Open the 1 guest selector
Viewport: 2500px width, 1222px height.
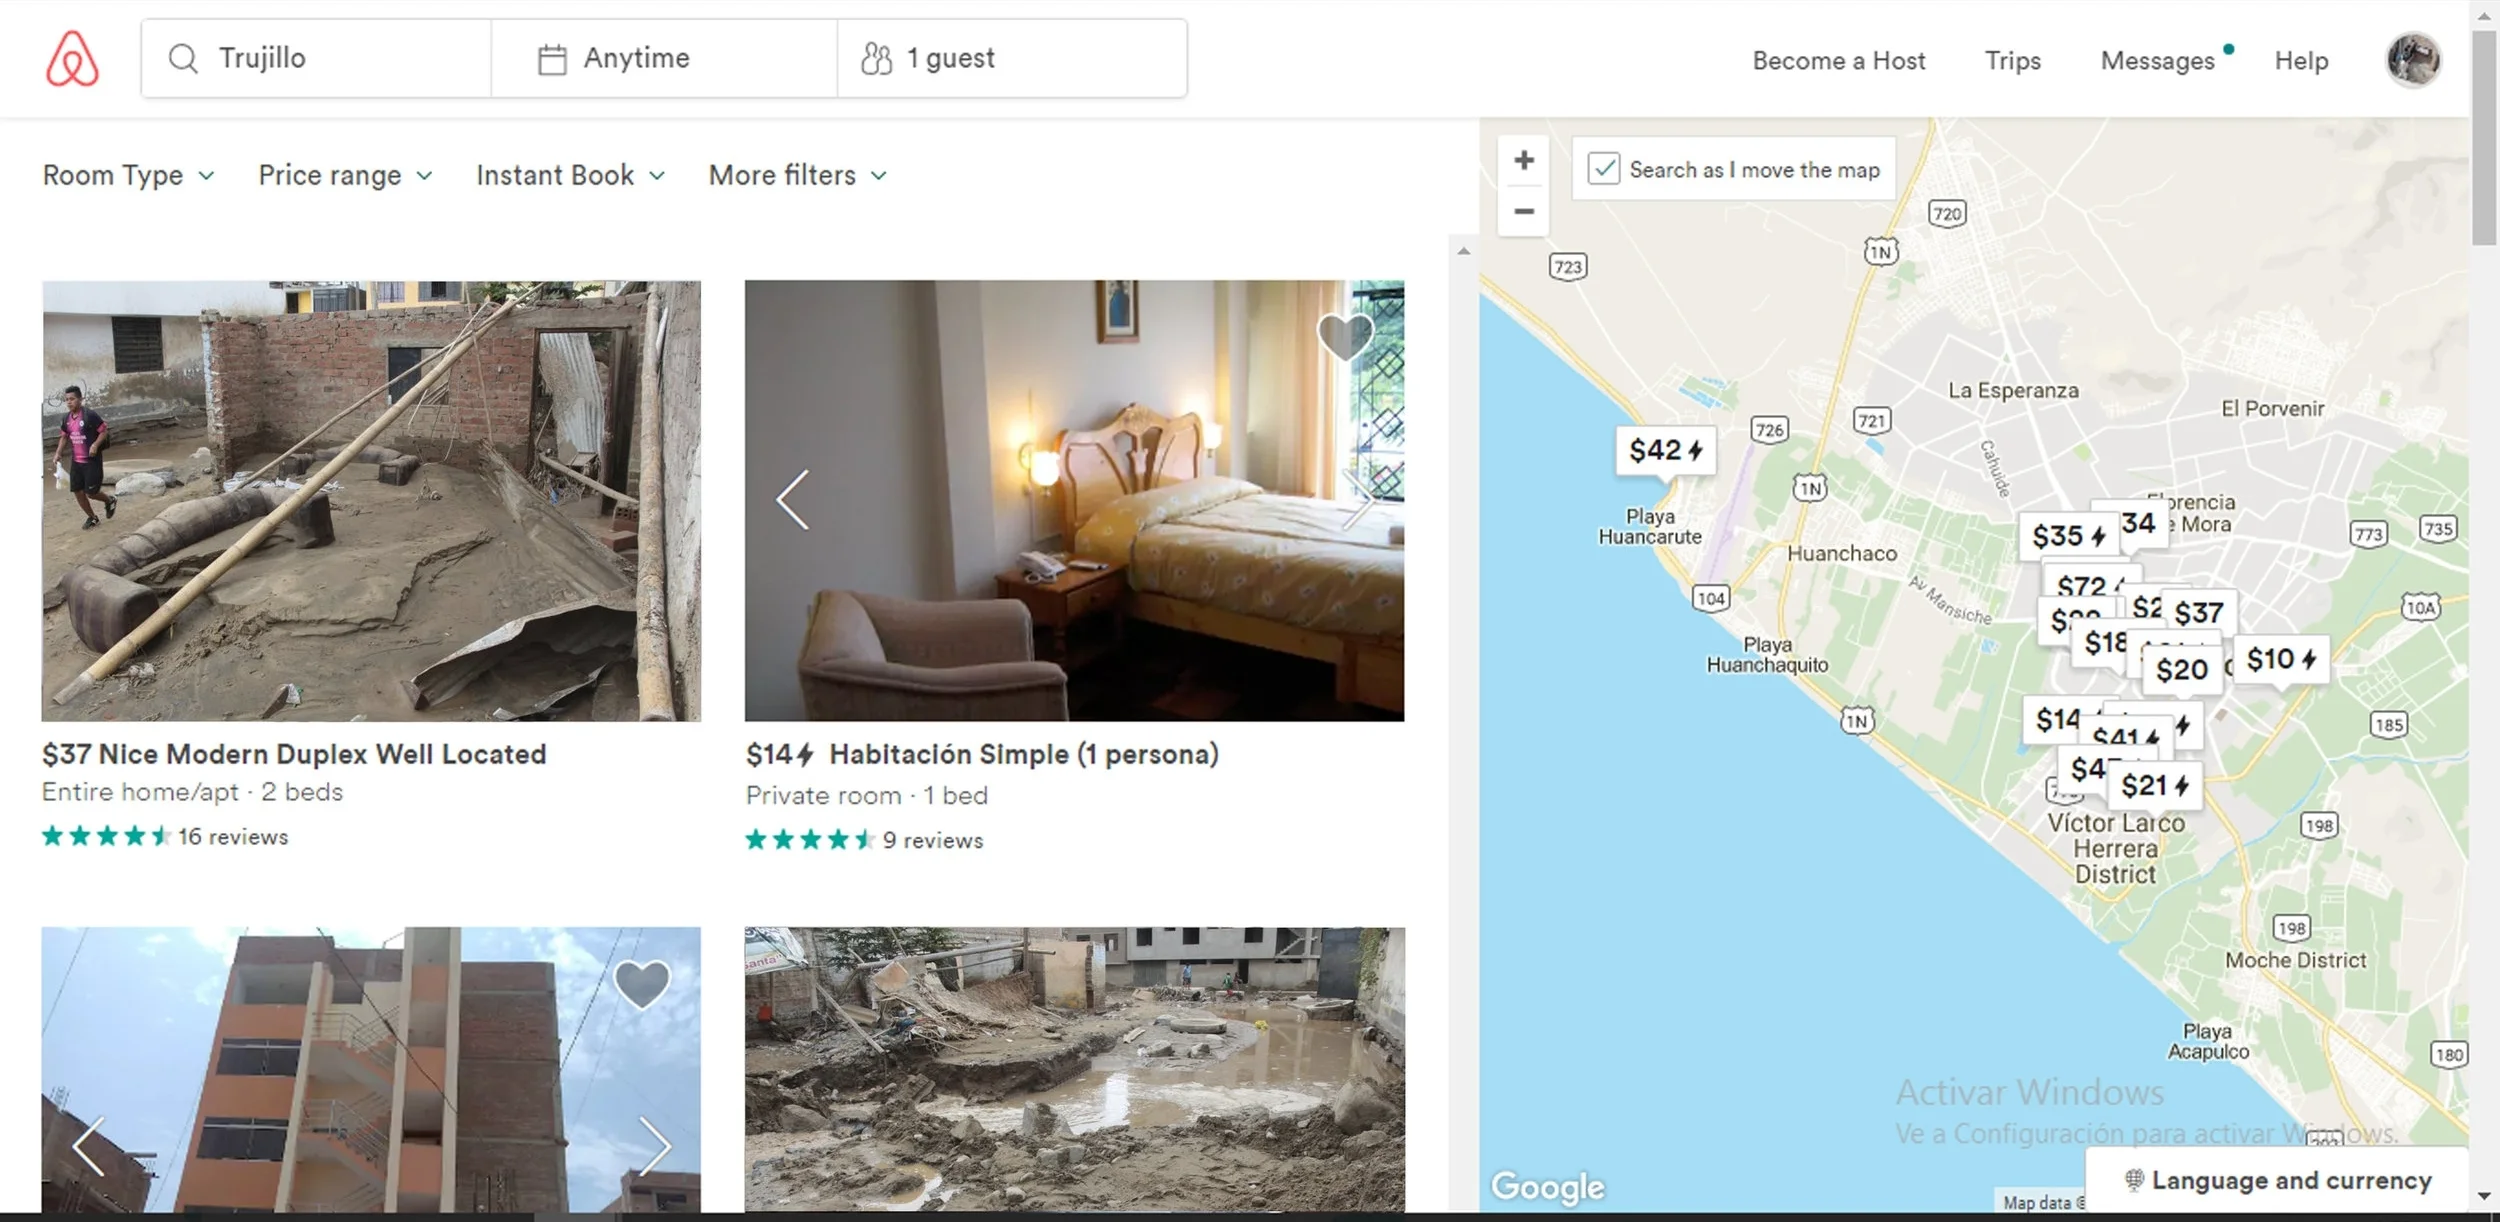[1012, 58]
